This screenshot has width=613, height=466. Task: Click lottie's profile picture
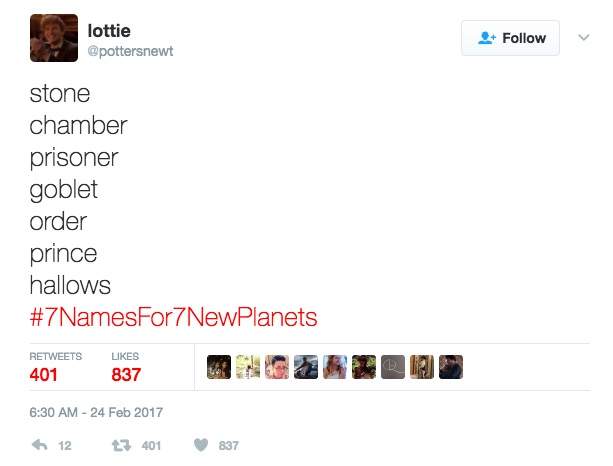[x=53, y=38]
